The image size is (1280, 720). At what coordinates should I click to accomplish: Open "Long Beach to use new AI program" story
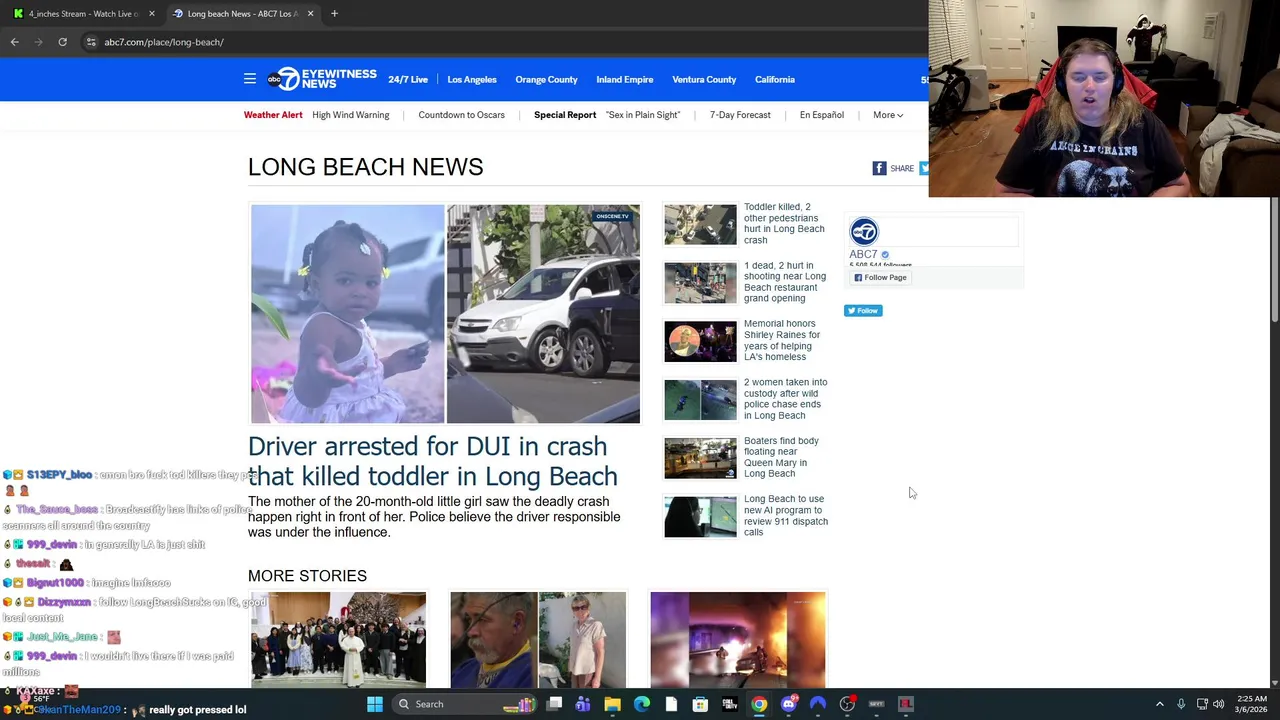click(785, 515)
